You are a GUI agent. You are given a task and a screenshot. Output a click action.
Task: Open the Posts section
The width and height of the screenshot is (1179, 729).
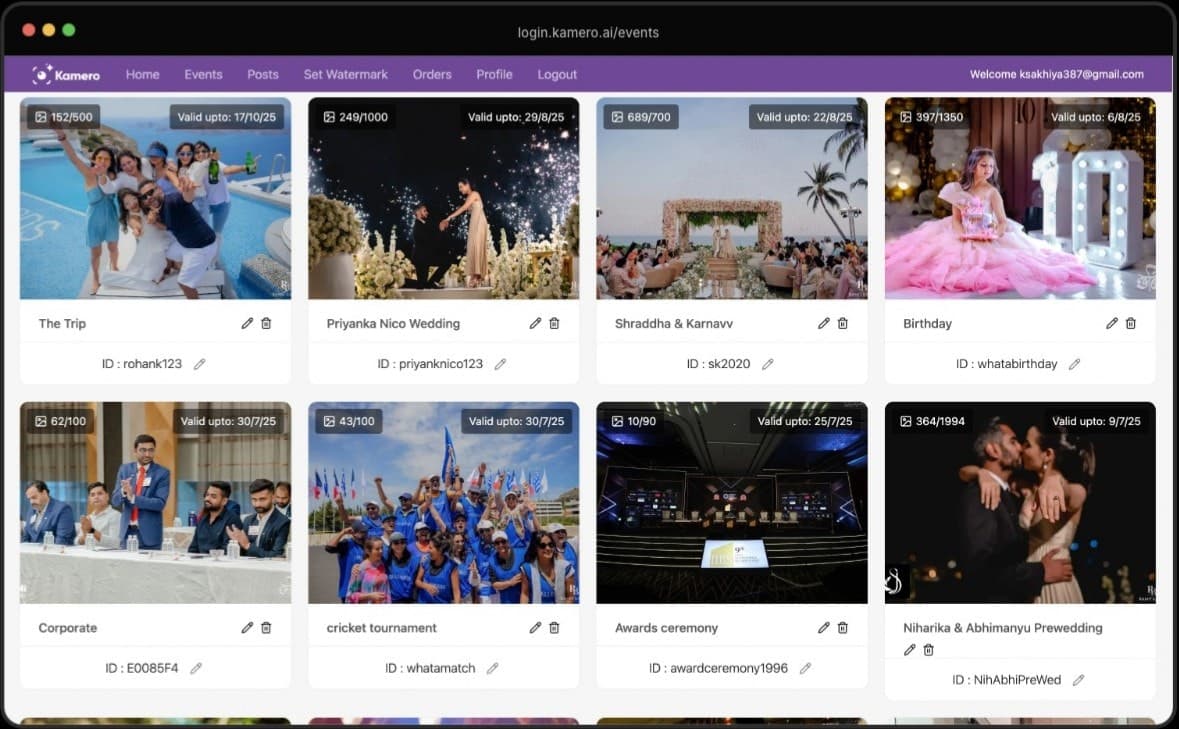point(262,74)
